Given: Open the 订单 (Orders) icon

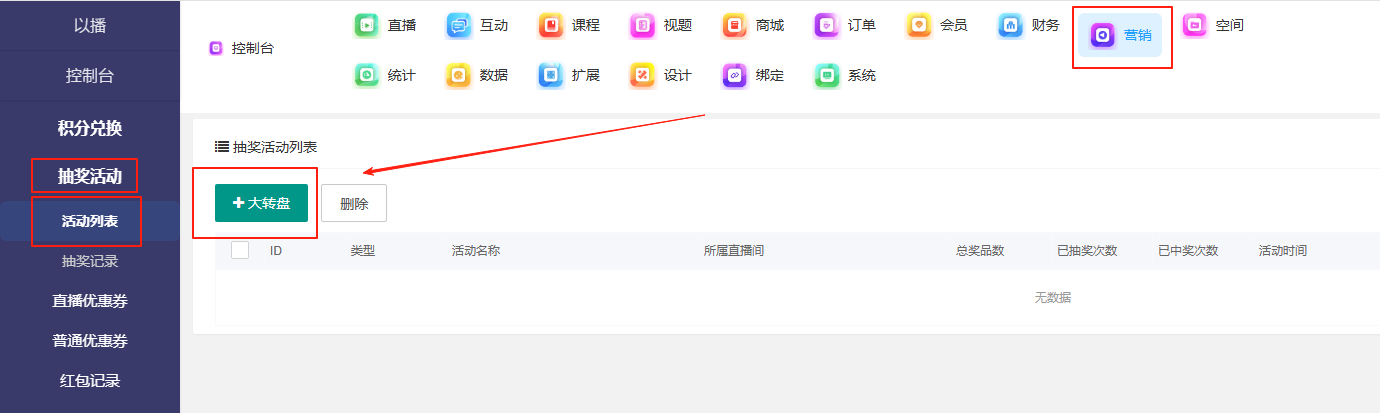Looking at the screenshot, I should click(827, 25).
